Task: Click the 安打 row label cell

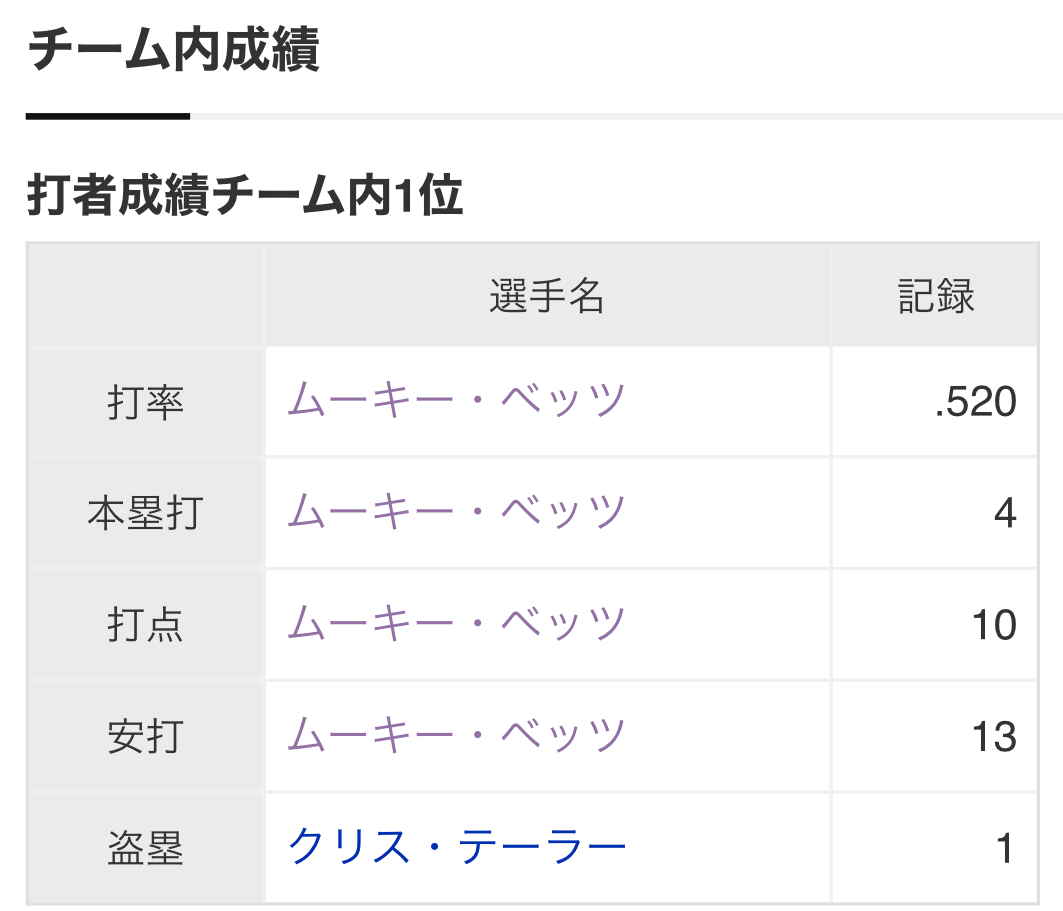Action: (146, 738)
